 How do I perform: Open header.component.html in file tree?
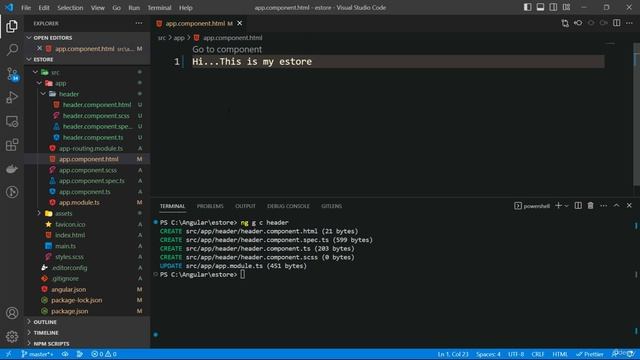[97, 105]
